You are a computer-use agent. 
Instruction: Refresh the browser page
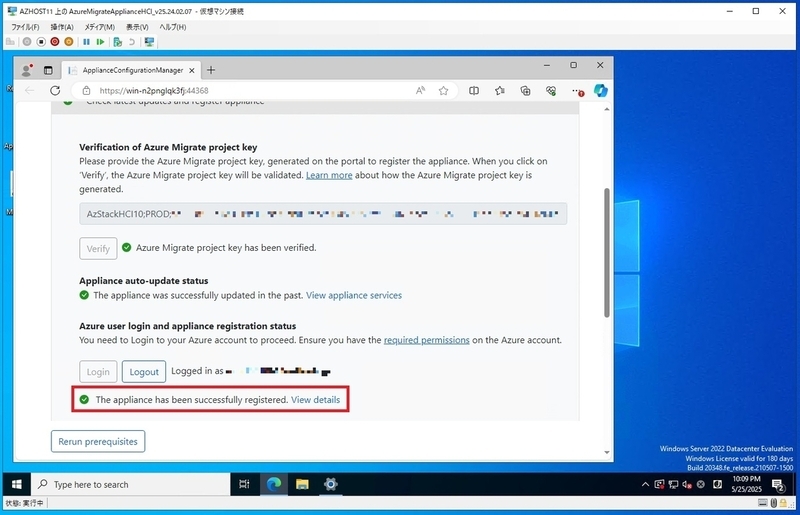[x=55, y=91]
